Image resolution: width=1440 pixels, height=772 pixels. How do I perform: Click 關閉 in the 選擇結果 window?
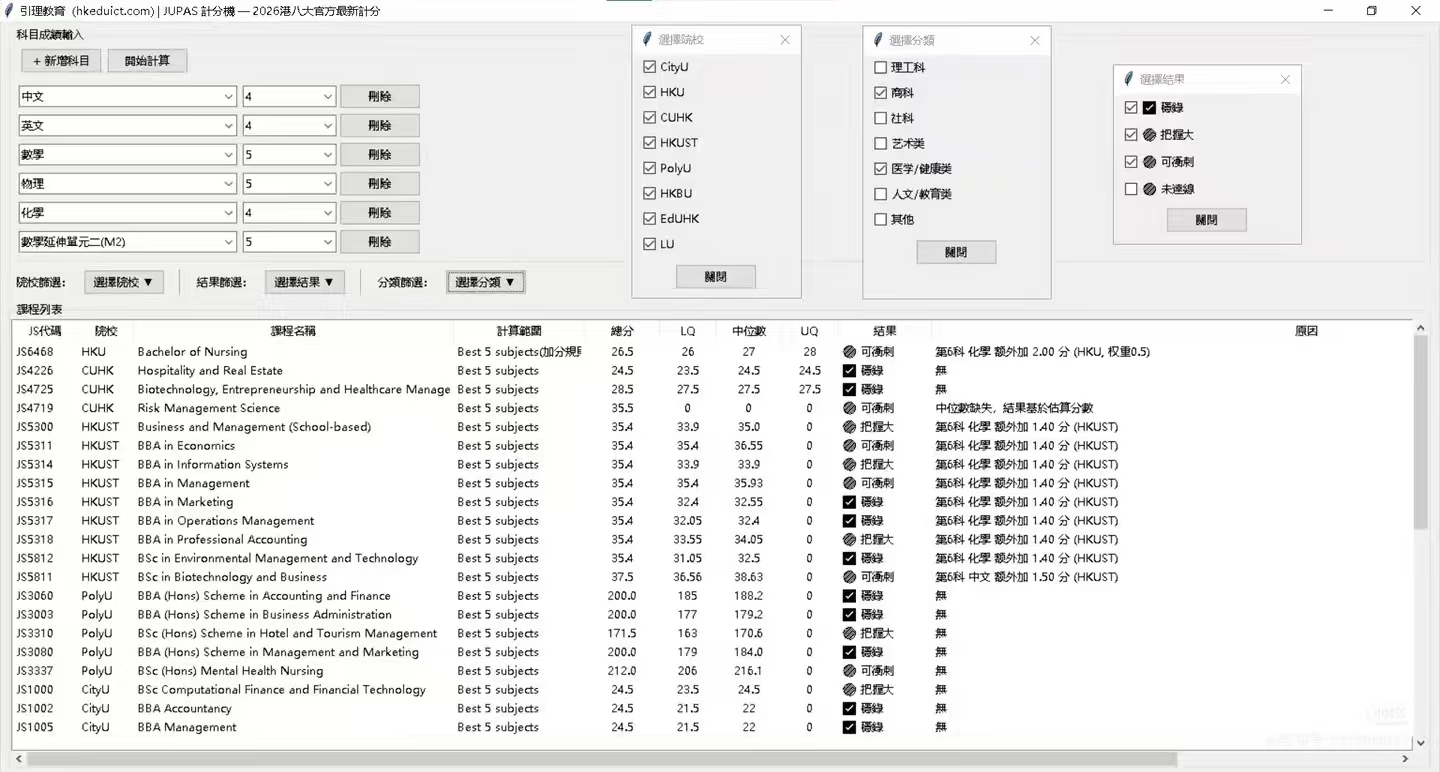pos(1207,220)
